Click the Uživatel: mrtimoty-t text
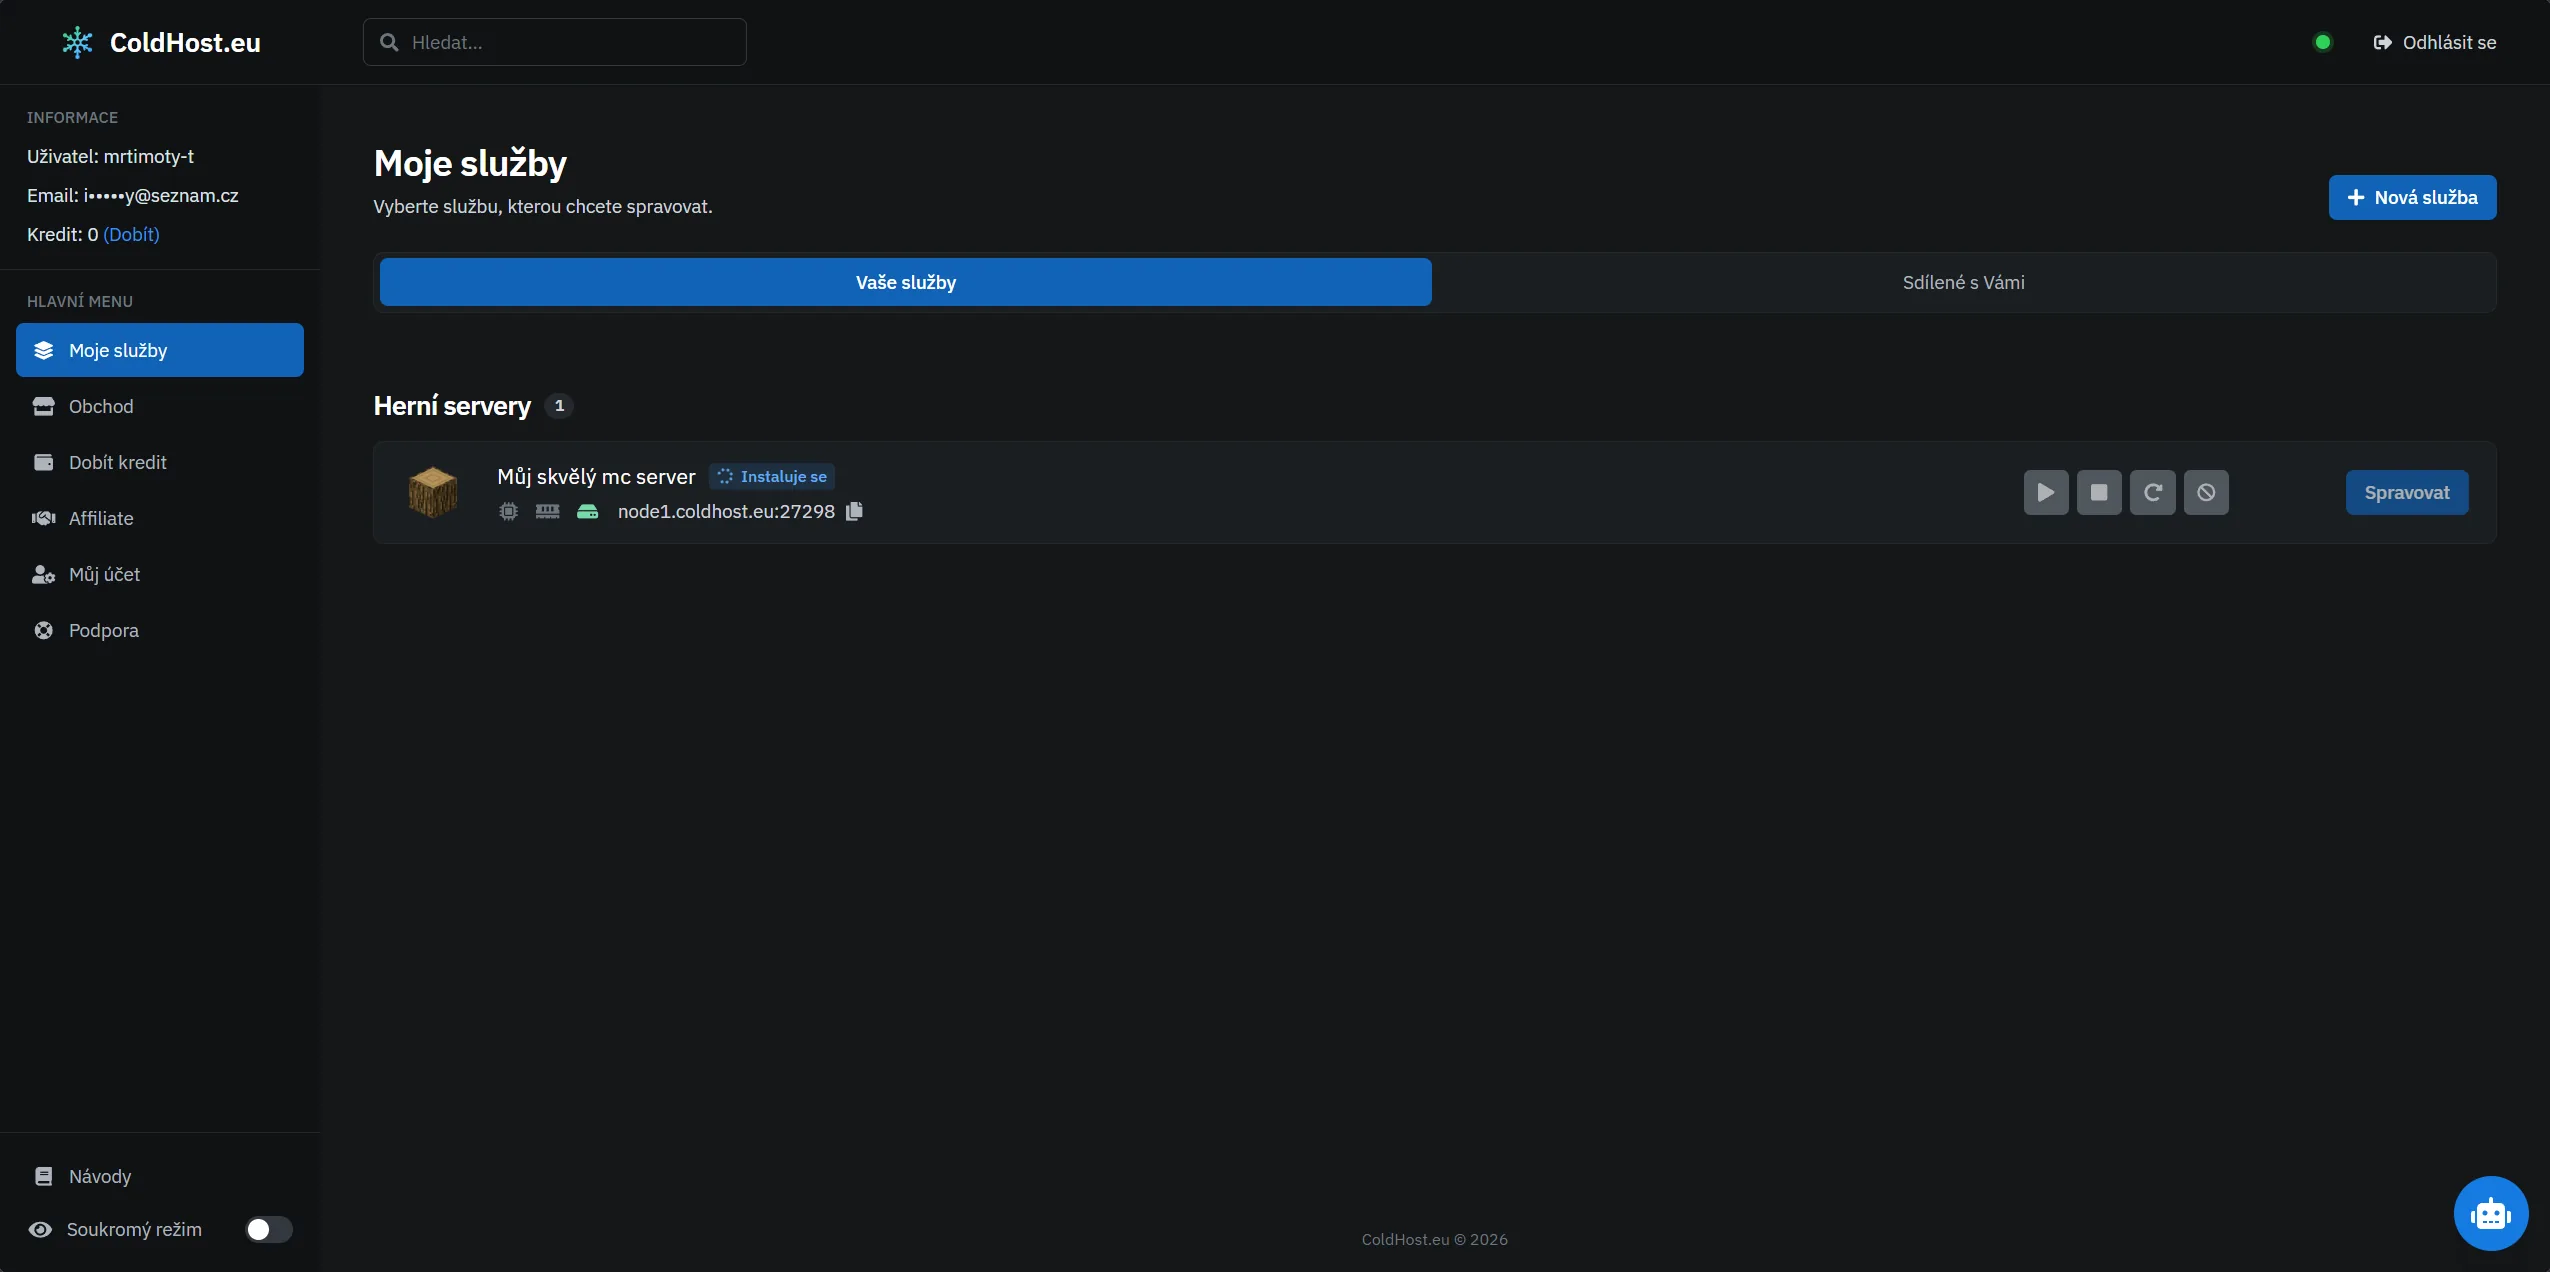The width and height of the screenshot is (2550, 1272). [110, 156]
